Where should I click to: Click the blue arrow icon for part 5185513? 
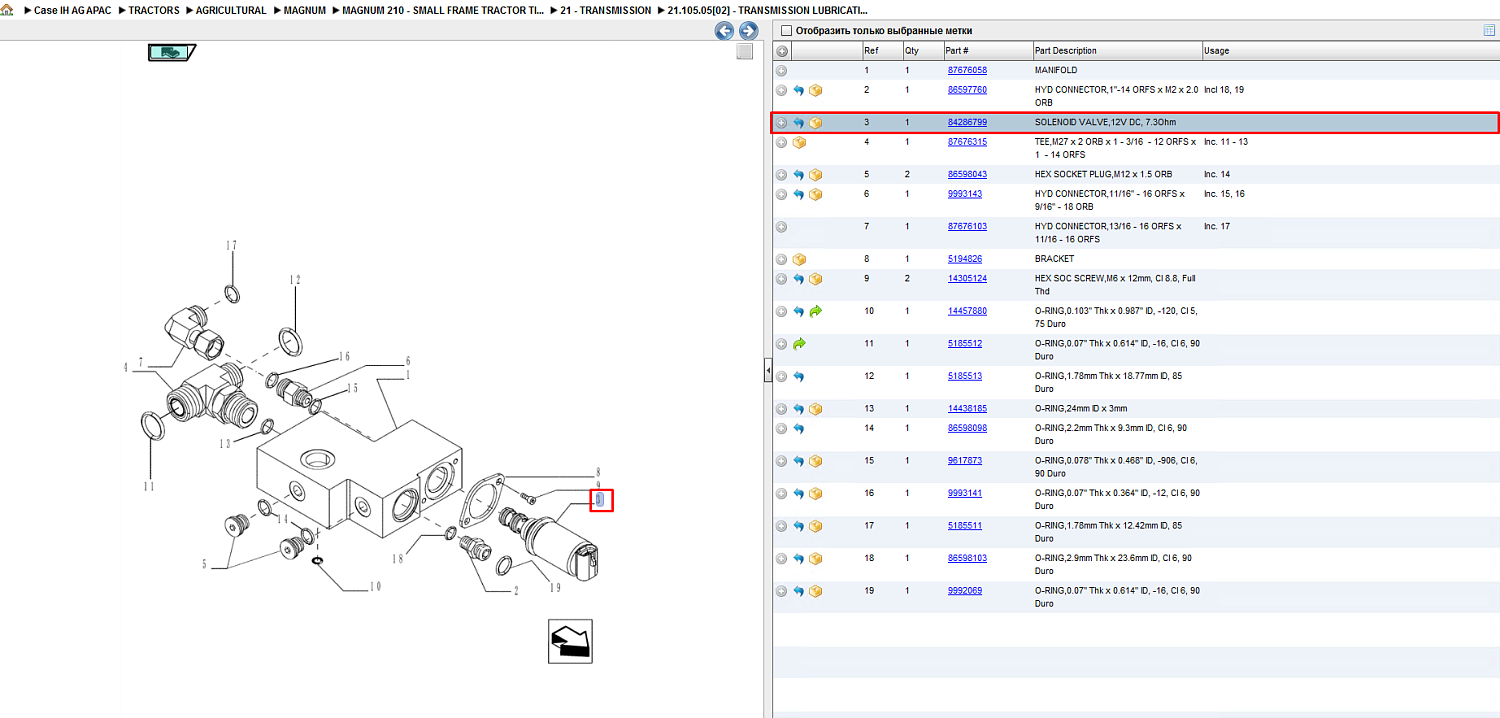799,376
